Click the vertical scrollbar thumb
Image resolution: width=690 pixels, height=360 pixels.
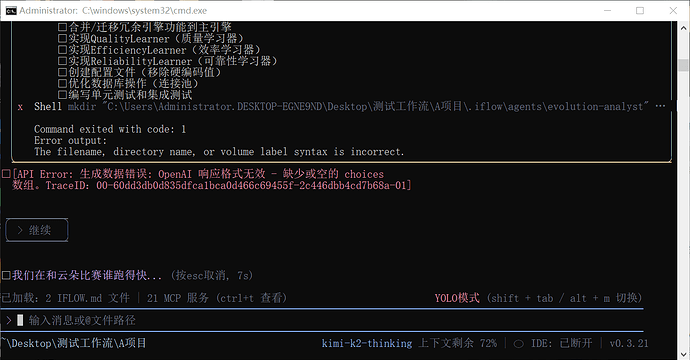click(683, 65)
